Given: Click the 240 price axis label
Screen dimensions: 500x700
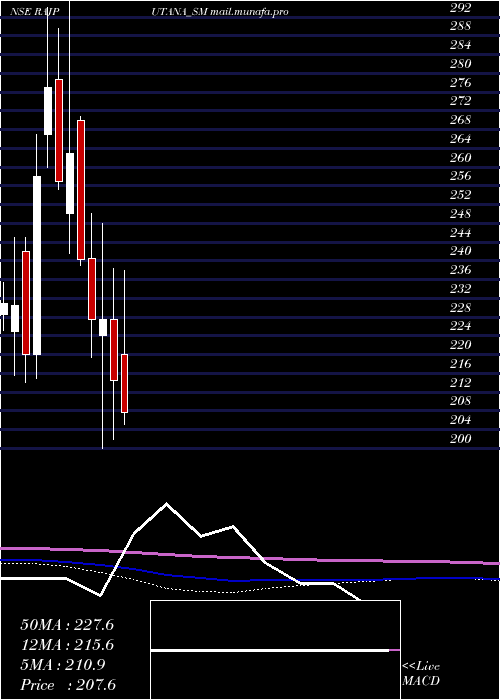Looking at the screenshot, I should click(x=461, y=251).
